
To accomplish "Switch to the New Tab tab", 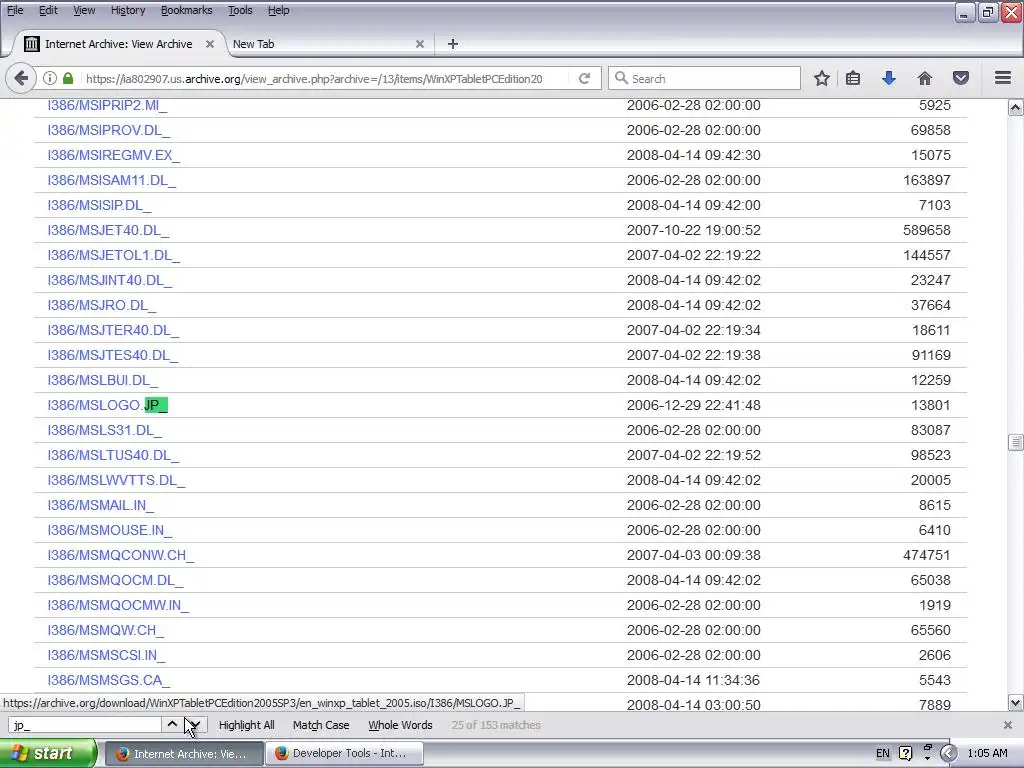I will (327, 44).
